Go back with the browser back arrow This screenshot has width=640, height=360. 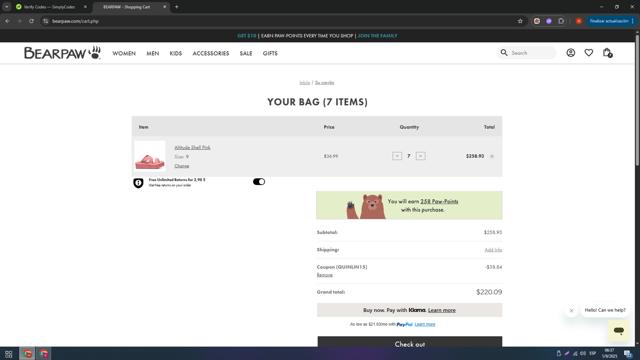[x=7, y=21]
